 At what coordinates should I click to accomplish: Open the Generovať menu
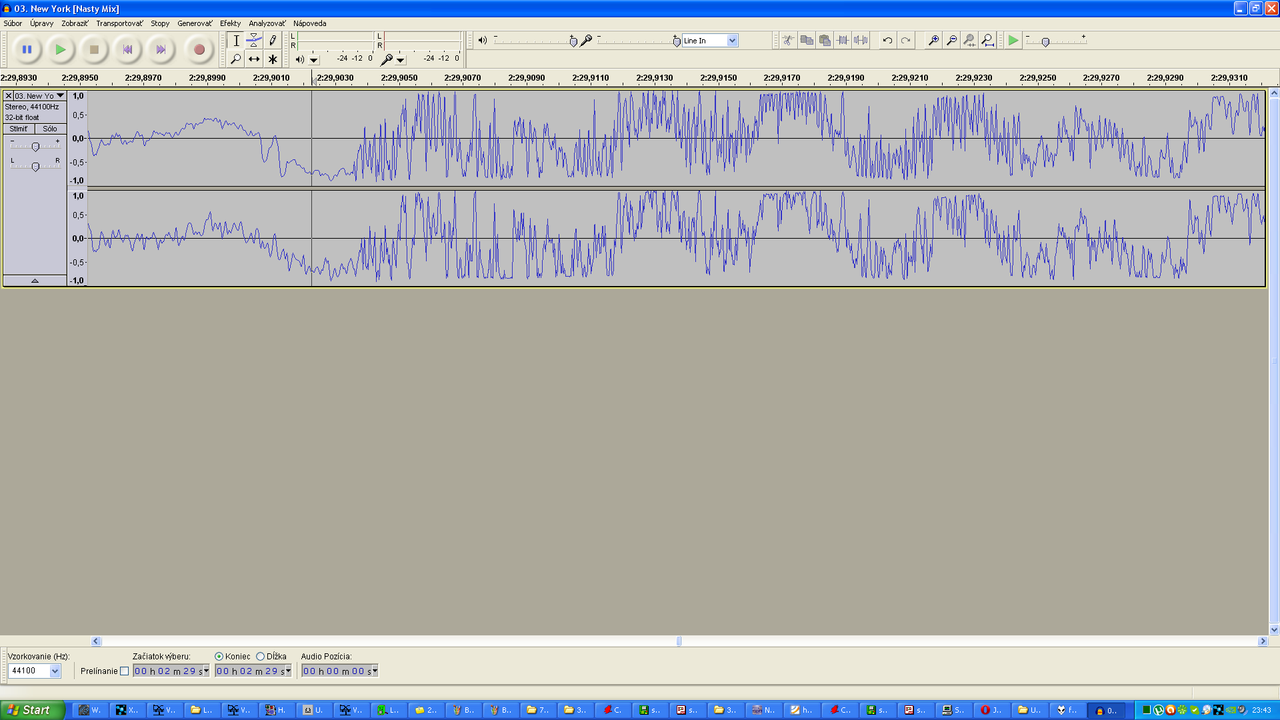pyautogui.click(x=195, y=23)
